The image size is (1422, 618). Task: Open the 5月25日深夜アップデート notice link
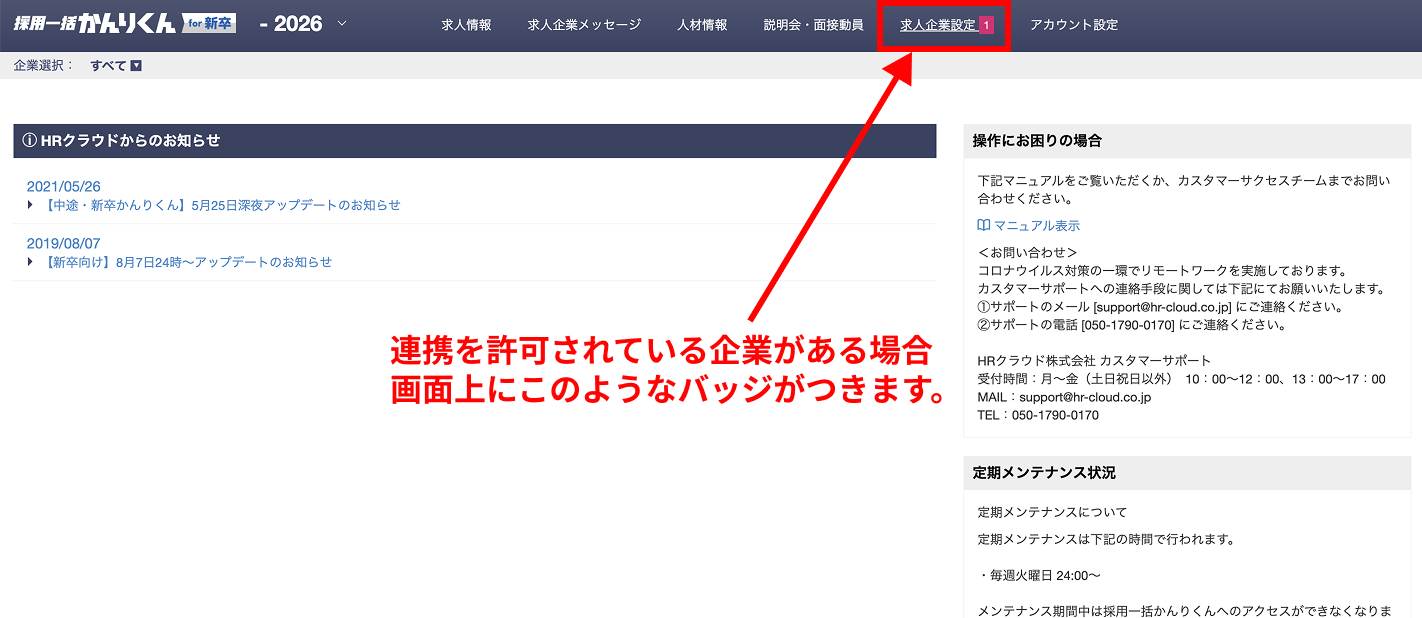(x=222, y=205)
